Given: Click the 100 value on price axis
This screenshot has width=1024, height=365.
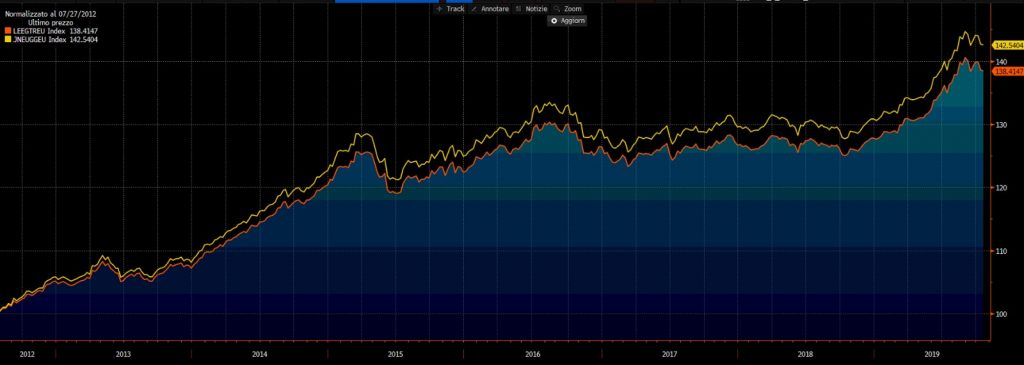Looking at the screenshot, I should click(1000, 314).
